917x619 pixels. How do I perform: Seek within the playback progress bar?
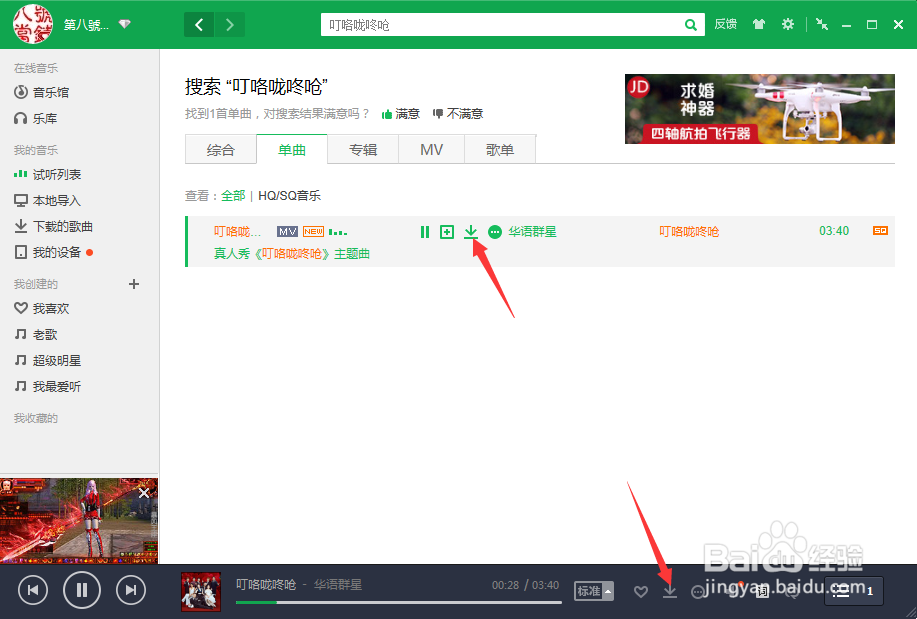click(x=398, y=602)
